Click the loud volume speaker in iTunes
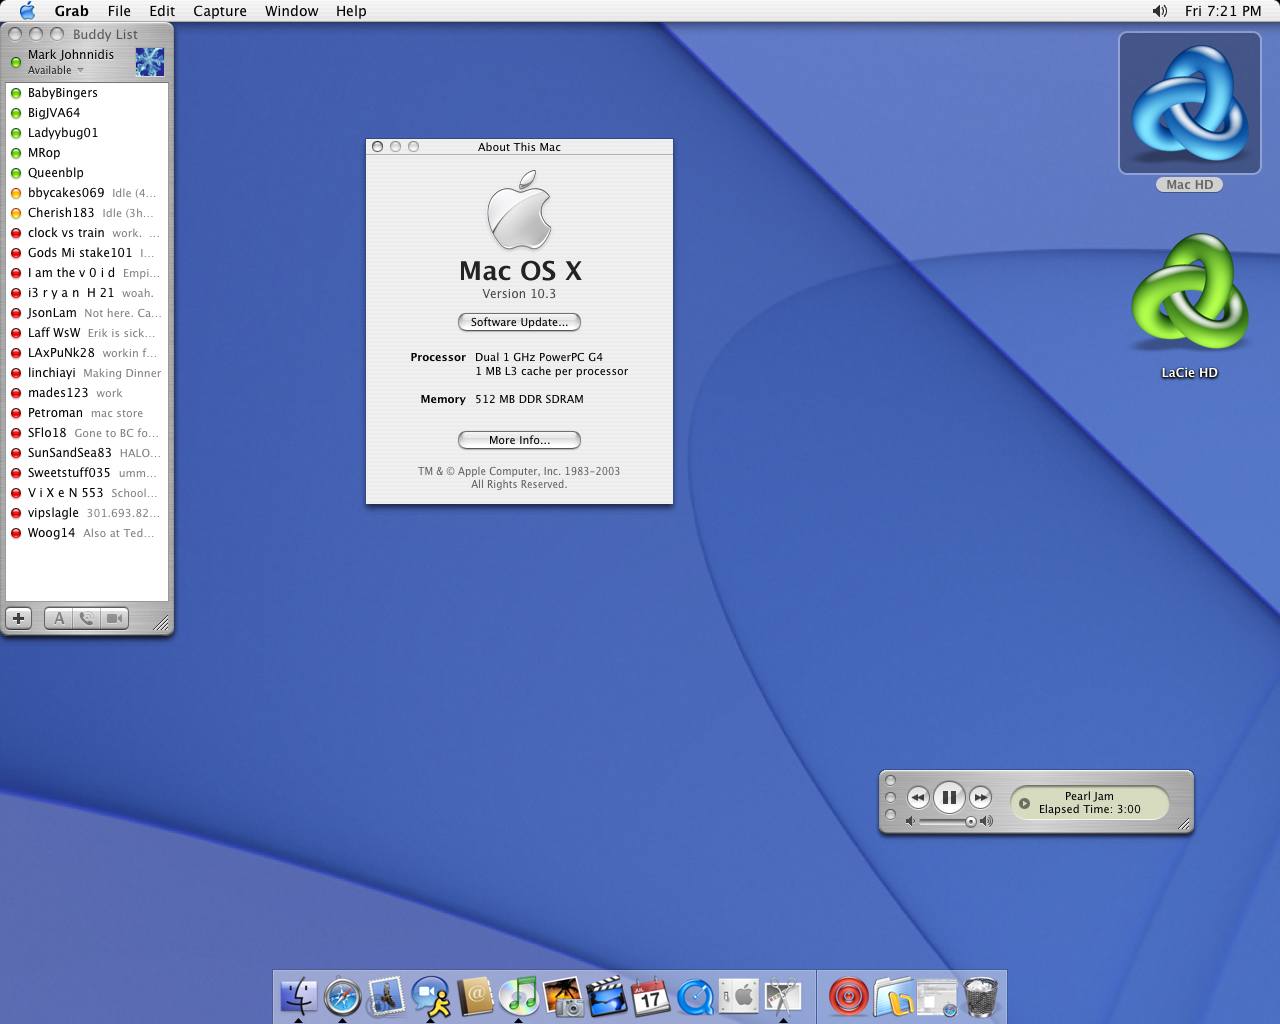 coord(987,821)
